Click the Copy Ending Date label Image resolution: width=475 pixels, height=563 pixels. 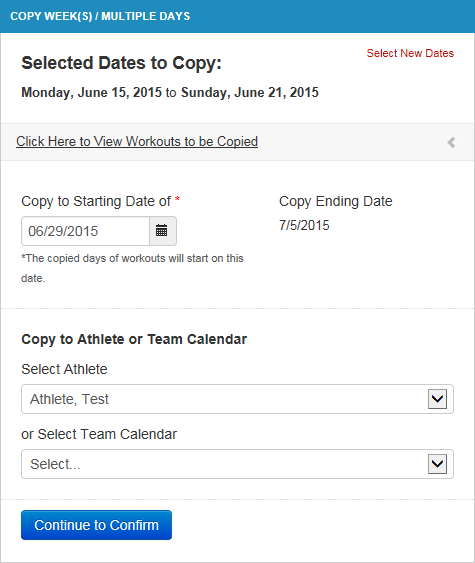pos(336,201)
